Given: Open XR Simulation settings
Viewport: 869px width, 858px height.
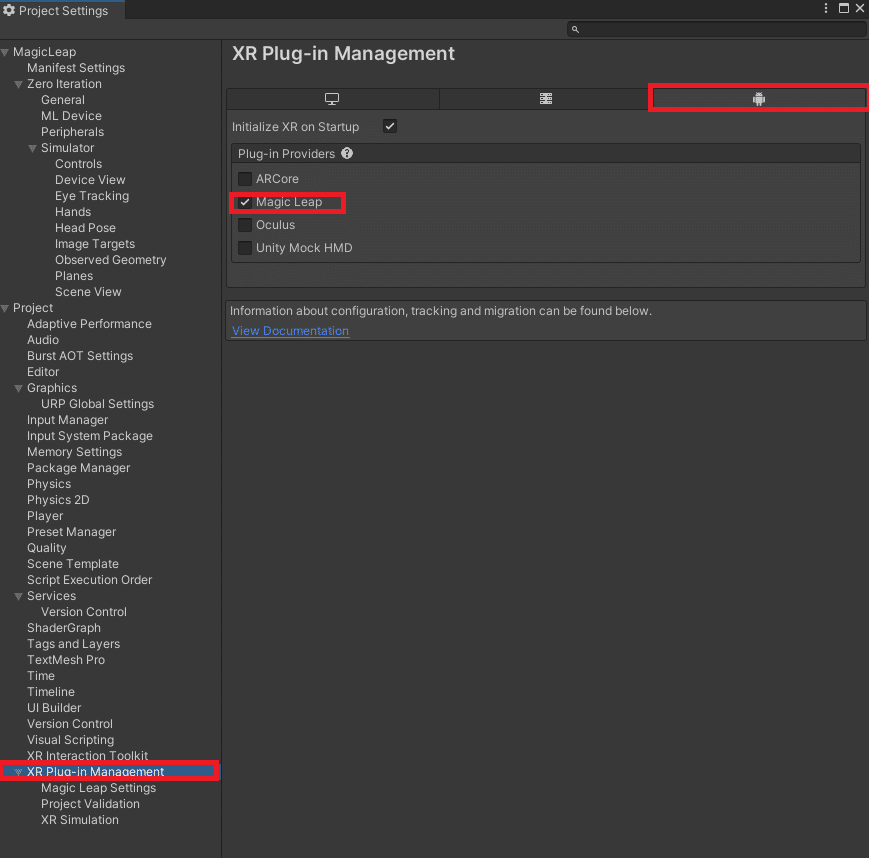Looking at the screenshot, I should click(x=80, y=820).
